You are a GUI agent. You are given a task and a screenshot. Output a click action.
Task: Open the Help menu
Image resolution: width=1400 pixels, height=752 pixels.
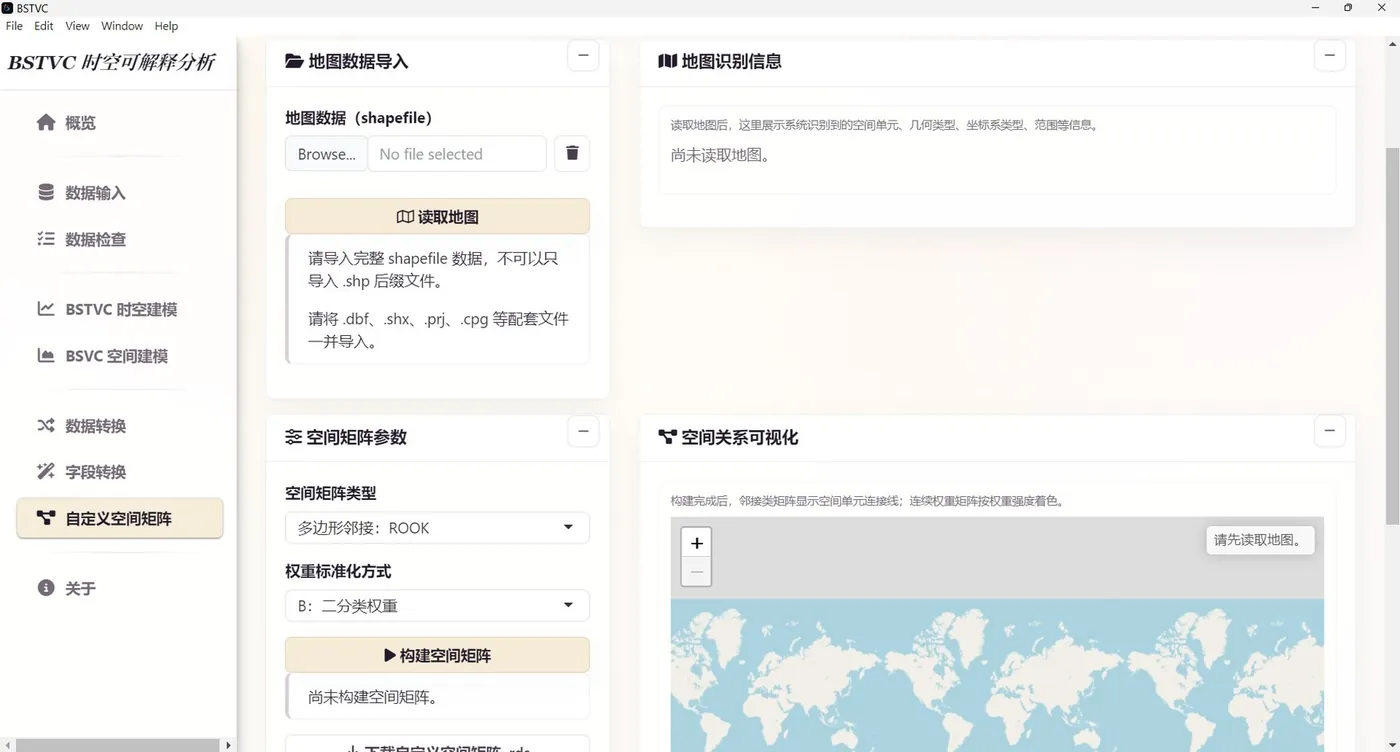click(x=166, y=26)
